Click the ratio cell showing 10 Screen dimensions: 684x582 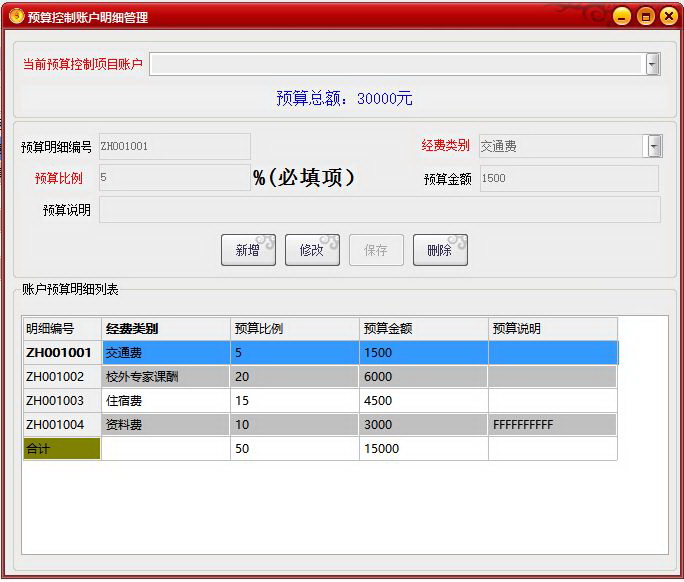[295, 425]
